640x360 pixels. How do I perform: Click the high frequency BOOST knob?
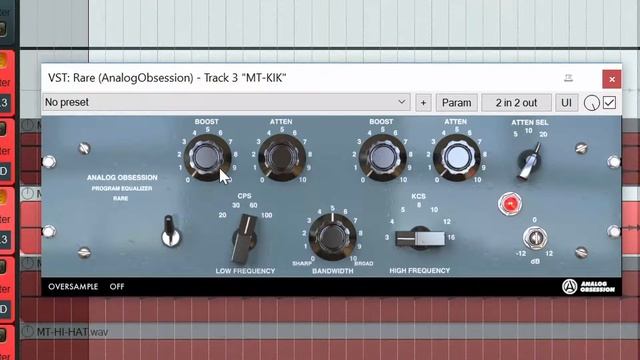[382, 157]
